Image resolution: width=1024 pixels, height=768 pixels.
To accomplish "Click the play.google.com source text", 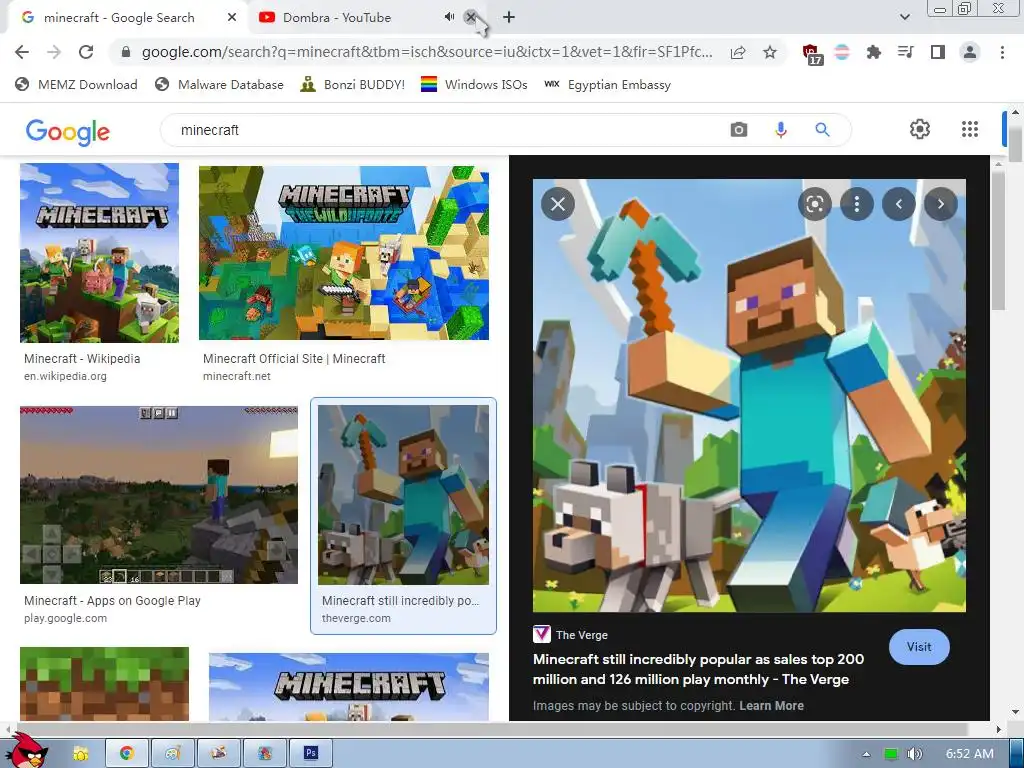I will pos(65,618).
